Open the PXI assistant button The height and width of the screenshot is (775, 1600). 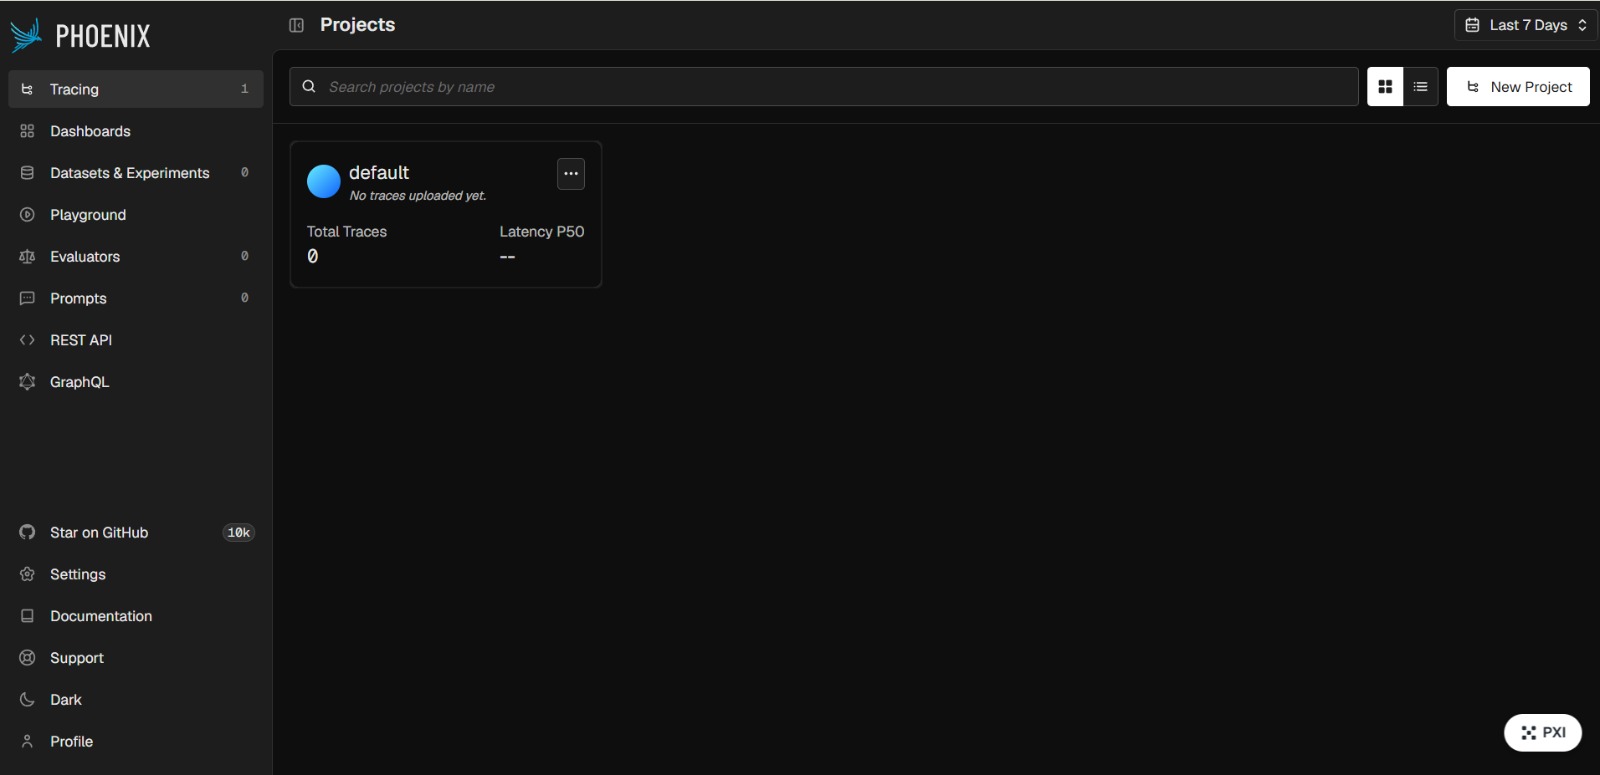[x=1543, y=732]
